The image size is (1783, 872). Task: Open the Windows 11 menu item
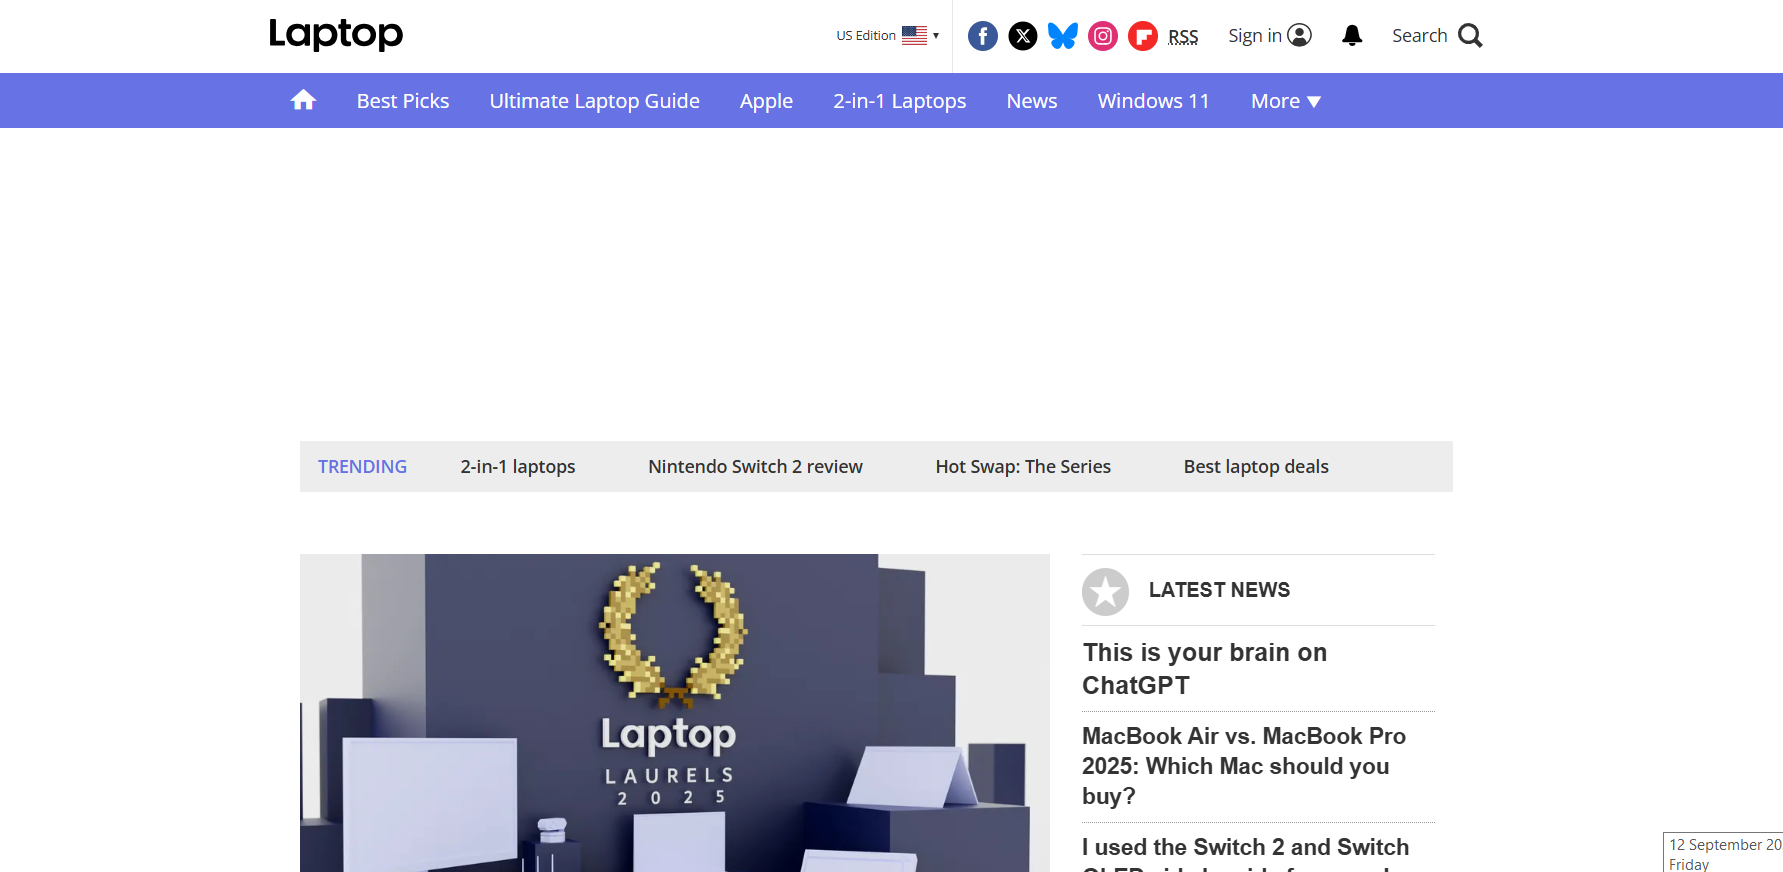point(1153,101)
